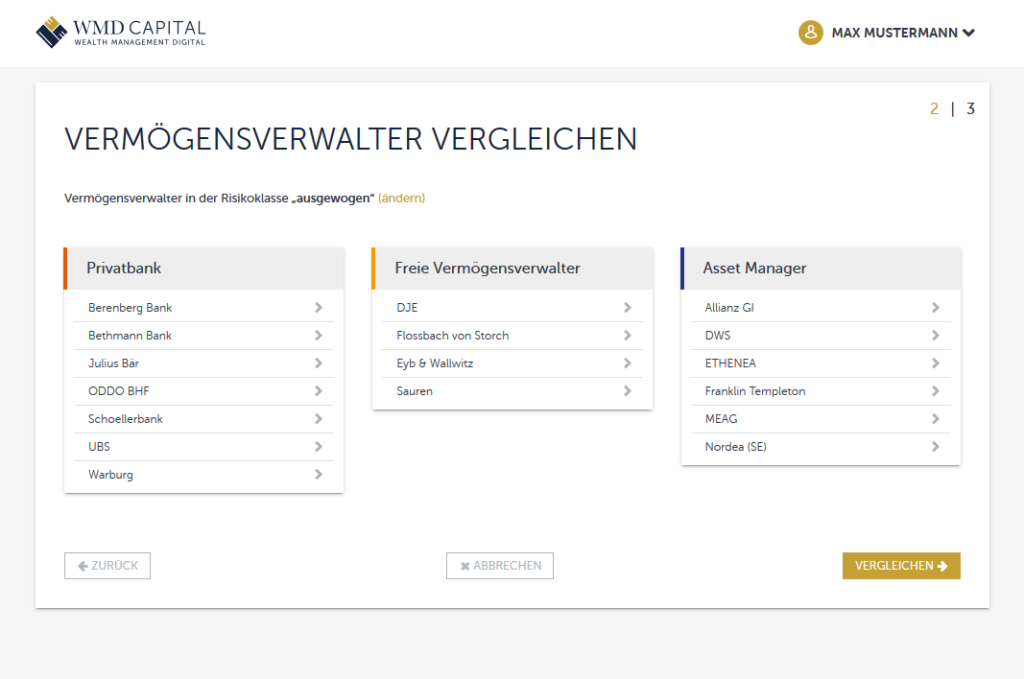The image size is (1024, 679).
Task: Click the Abbrechen cancel button
Action: click(500, 565)
